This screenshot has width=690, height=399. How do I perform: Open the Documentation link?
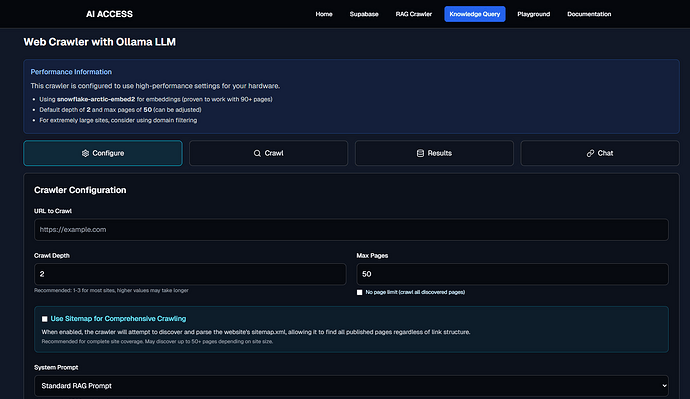589,14
